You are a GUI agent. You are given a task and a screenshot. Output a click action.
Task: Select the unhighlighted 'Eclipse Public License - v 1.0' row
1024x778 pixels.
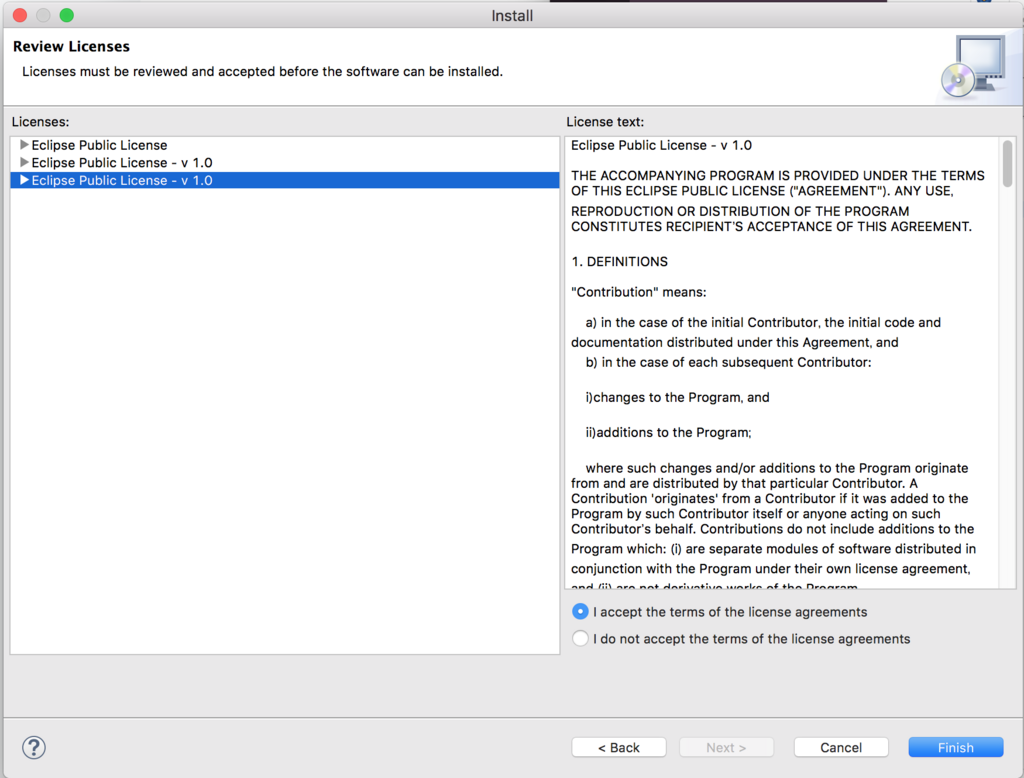[x=285, y=163]
